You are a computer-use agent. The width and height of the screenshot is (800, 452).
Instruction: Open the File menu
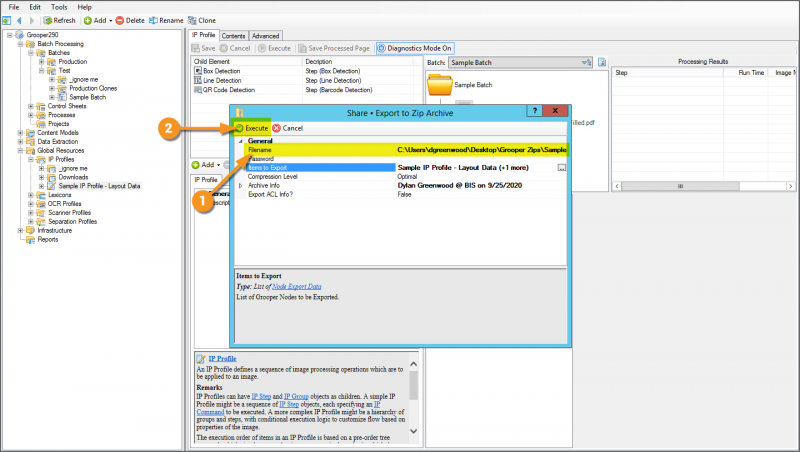pos(14,7)
